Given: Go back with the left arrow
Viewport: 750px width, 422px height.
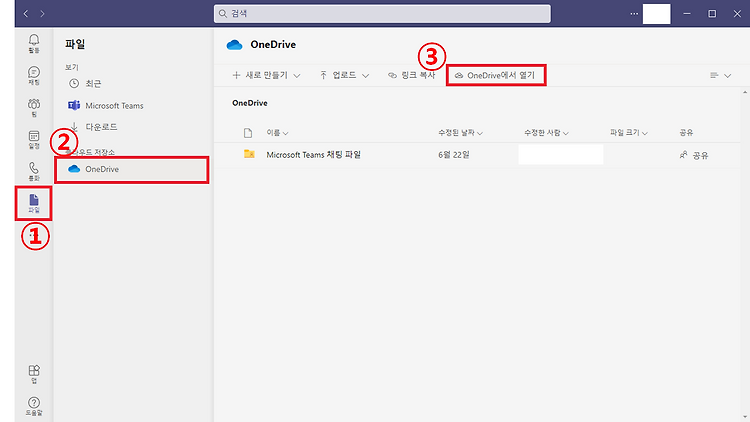Looking at the screenshot, I should tap(26, 14).
